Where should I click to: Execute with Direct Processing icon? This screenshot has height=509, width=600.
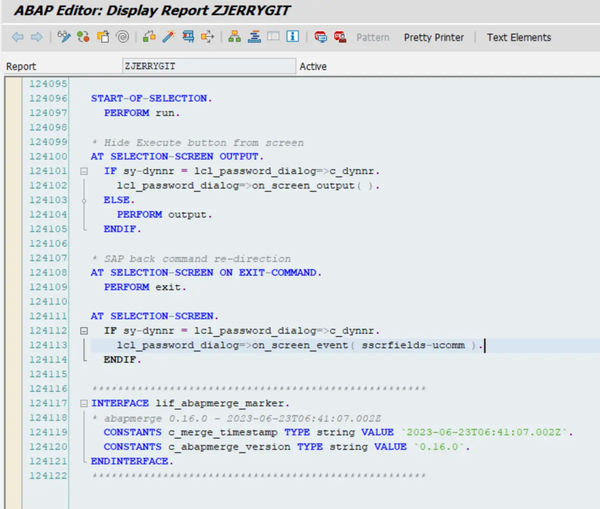coord(188,37)
